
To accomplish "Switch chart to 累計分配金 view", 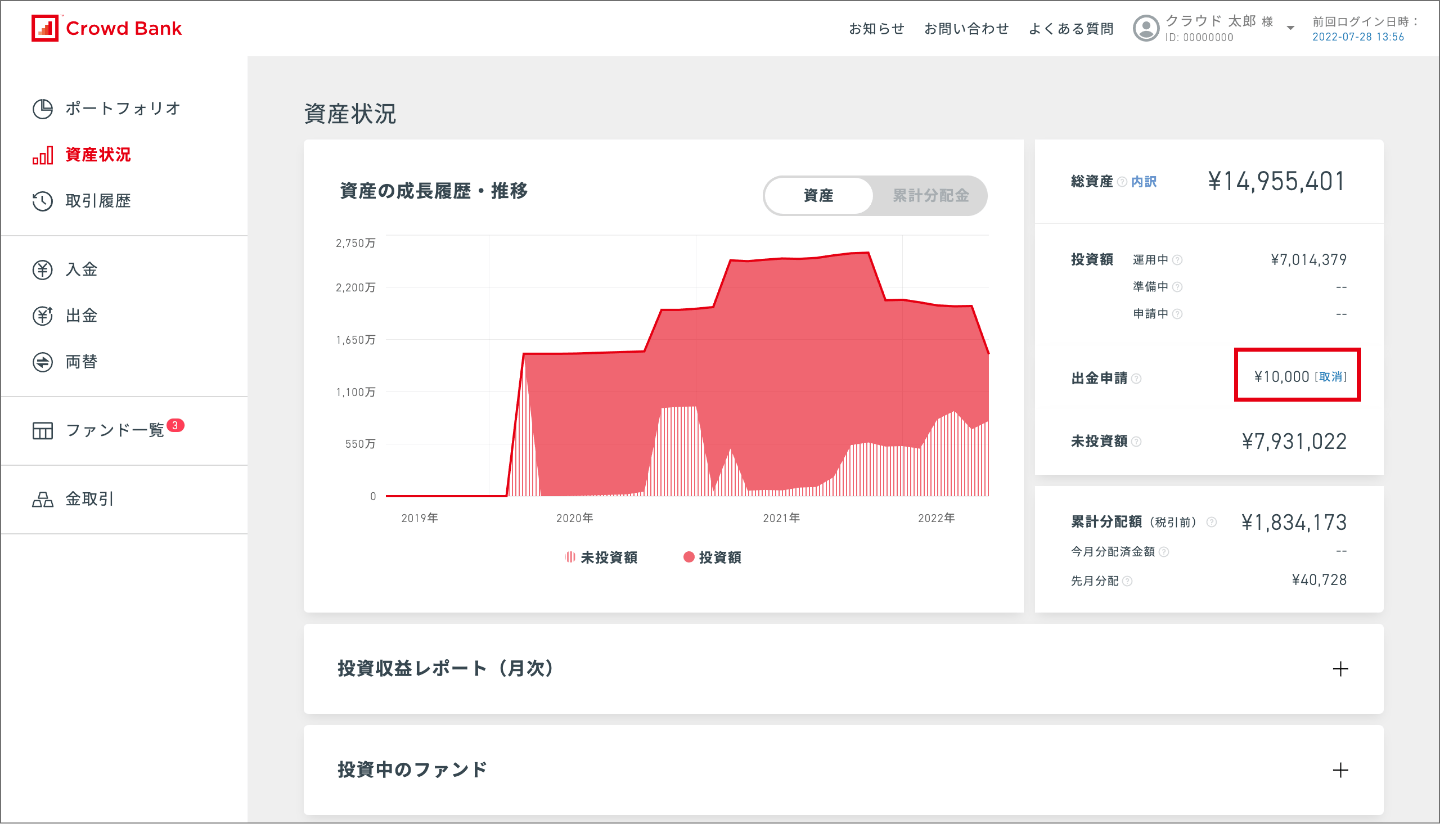I will point(930,196).
